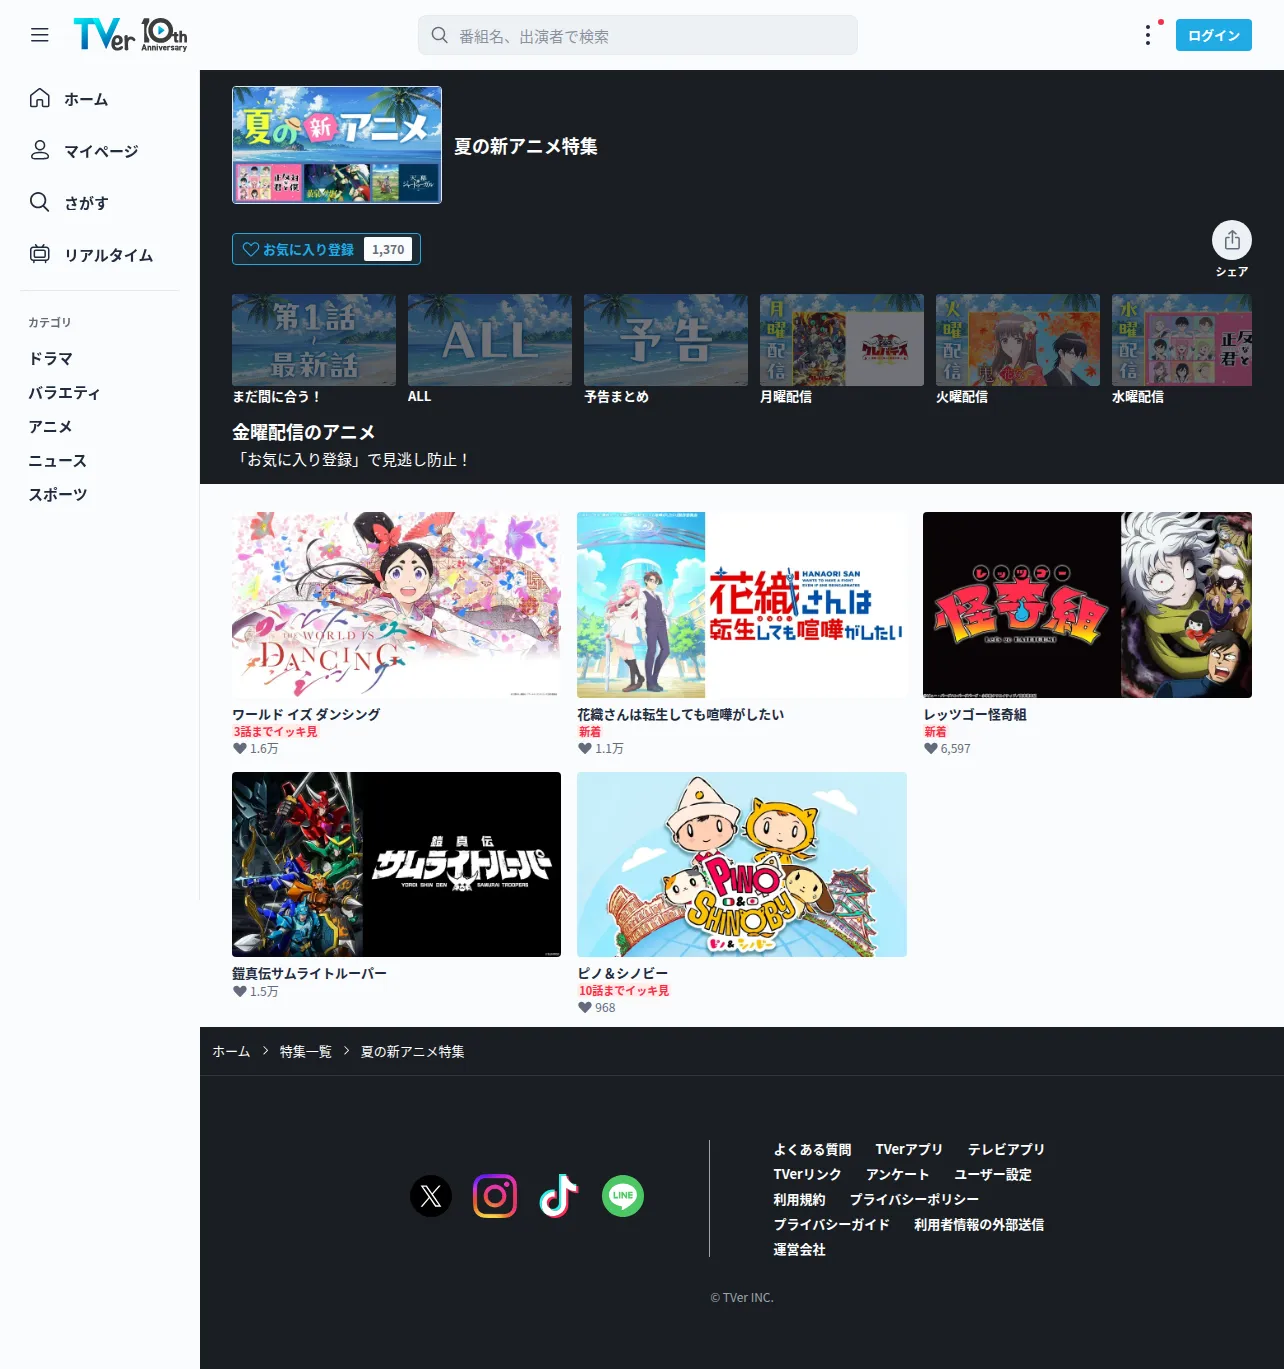This screenshot has height=1369, width=1284.
Task: Open the ワールド イズ ダンシング thumbnail
Action: pyautogui.click(x=396, y=605)
